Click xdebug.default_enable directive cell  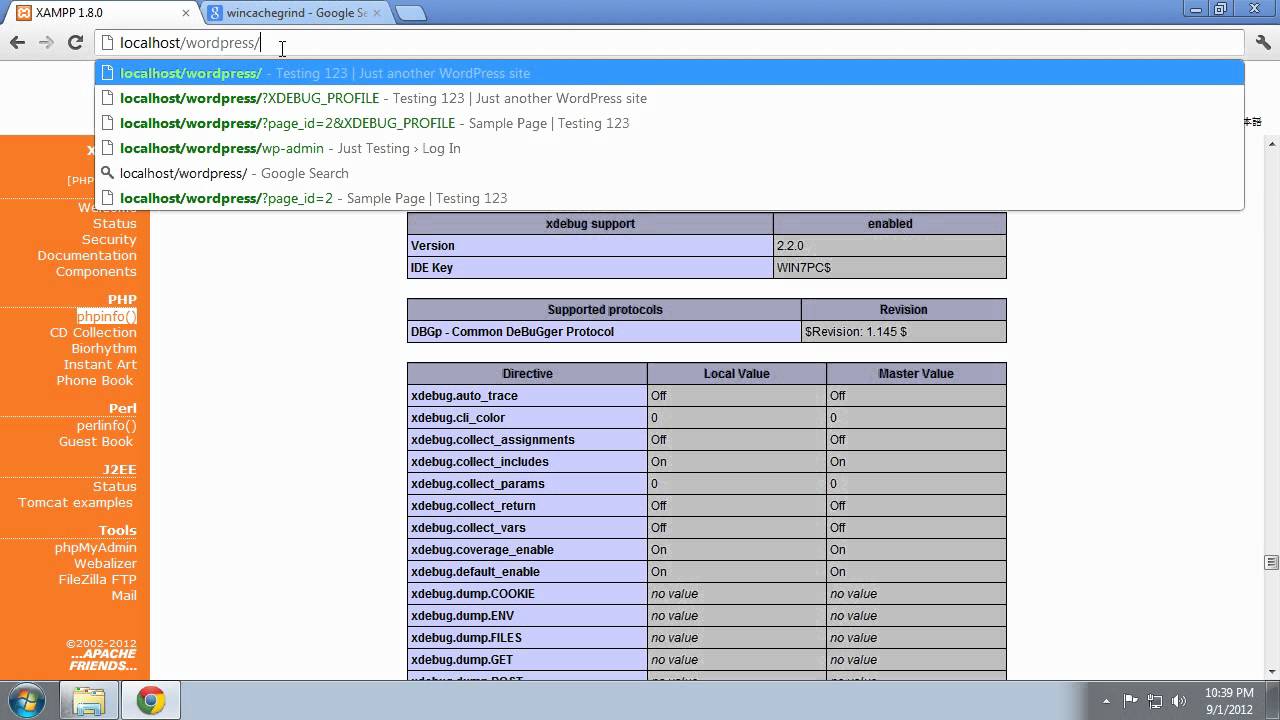(527, 572)
